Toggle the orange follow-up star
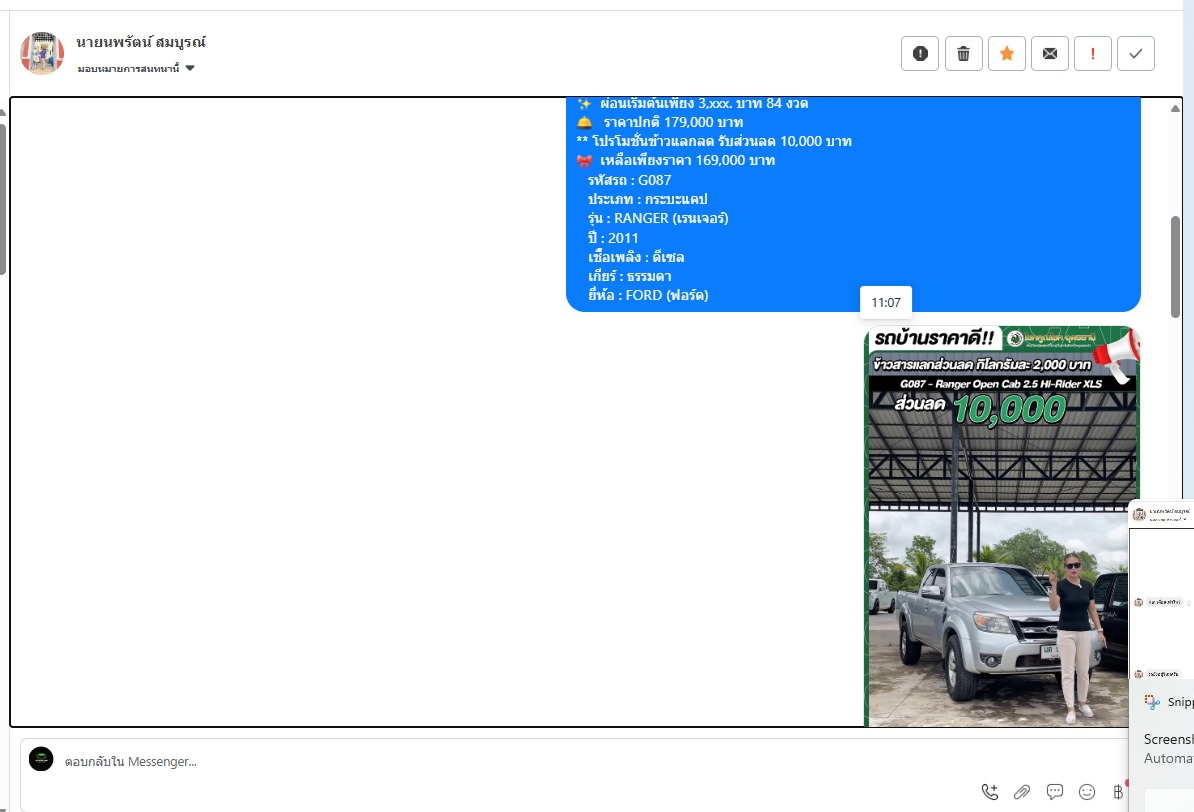The height and width of the screenshot is (812, 1194). point(1007,53)
